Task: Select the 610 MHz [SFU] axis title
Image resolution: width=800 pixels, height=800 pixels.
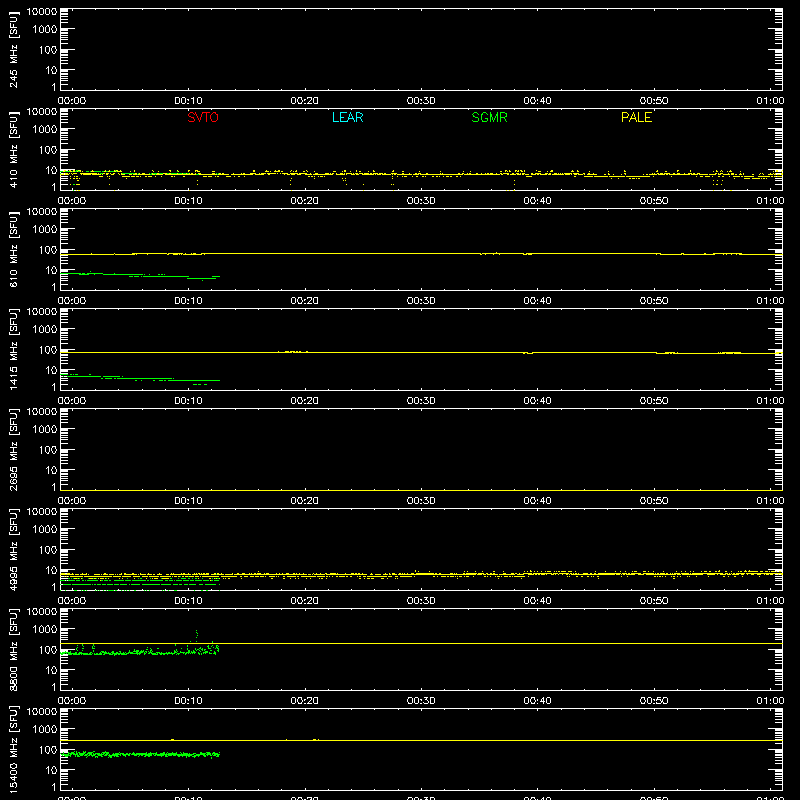Action: (x=13, y=249)
